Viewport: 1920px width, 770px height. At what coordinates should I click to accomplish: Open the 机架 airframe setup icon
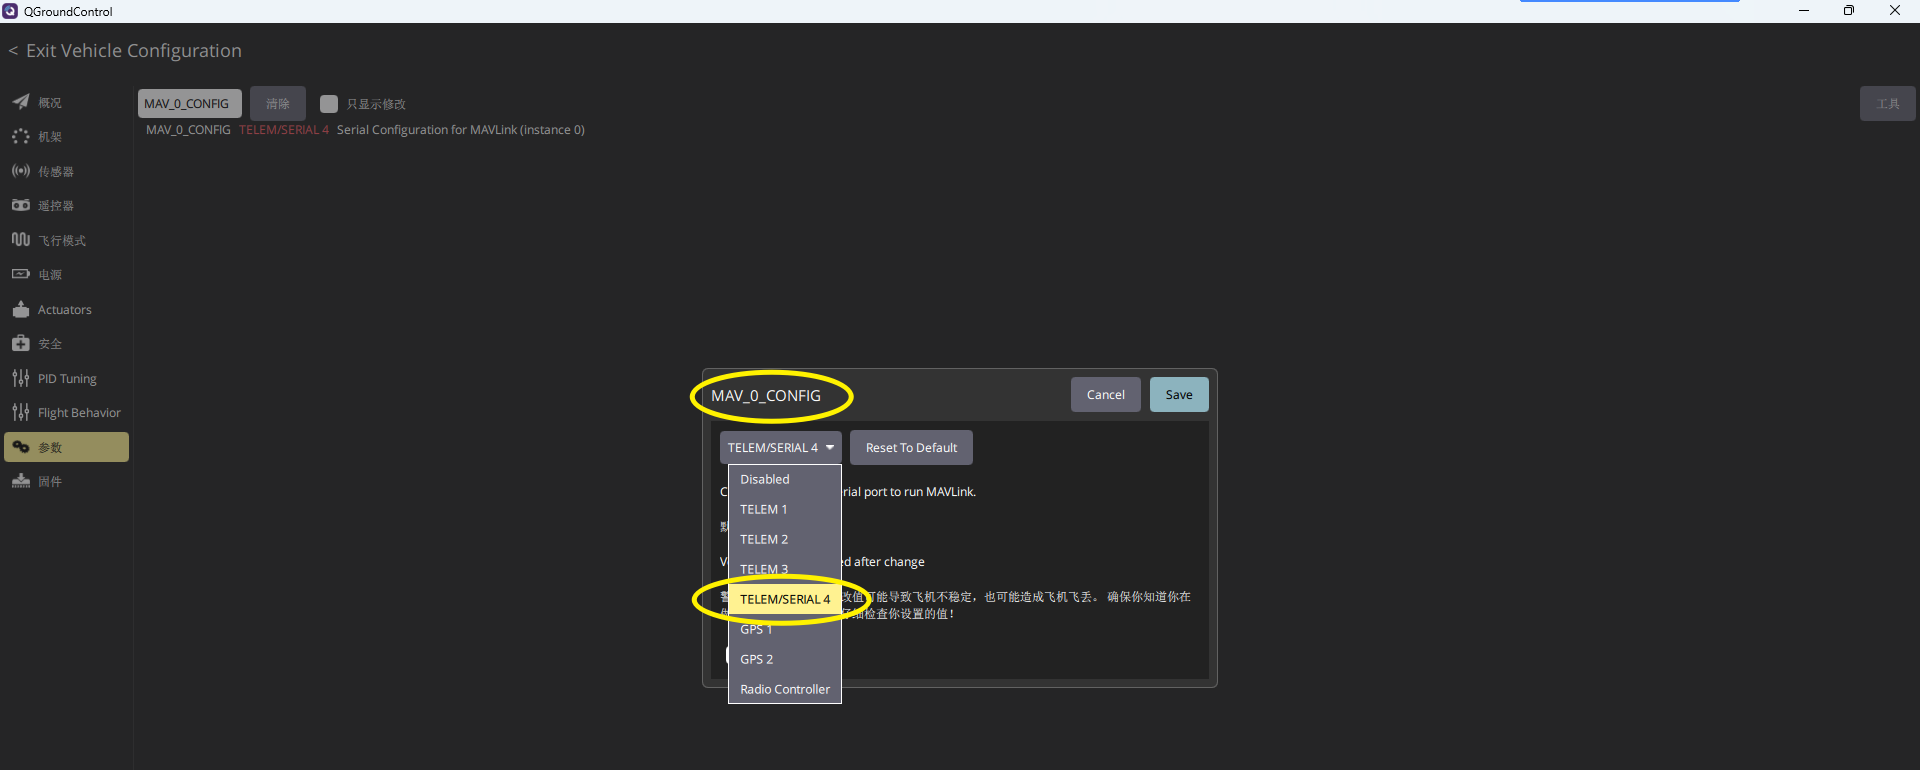coord(21,136)
